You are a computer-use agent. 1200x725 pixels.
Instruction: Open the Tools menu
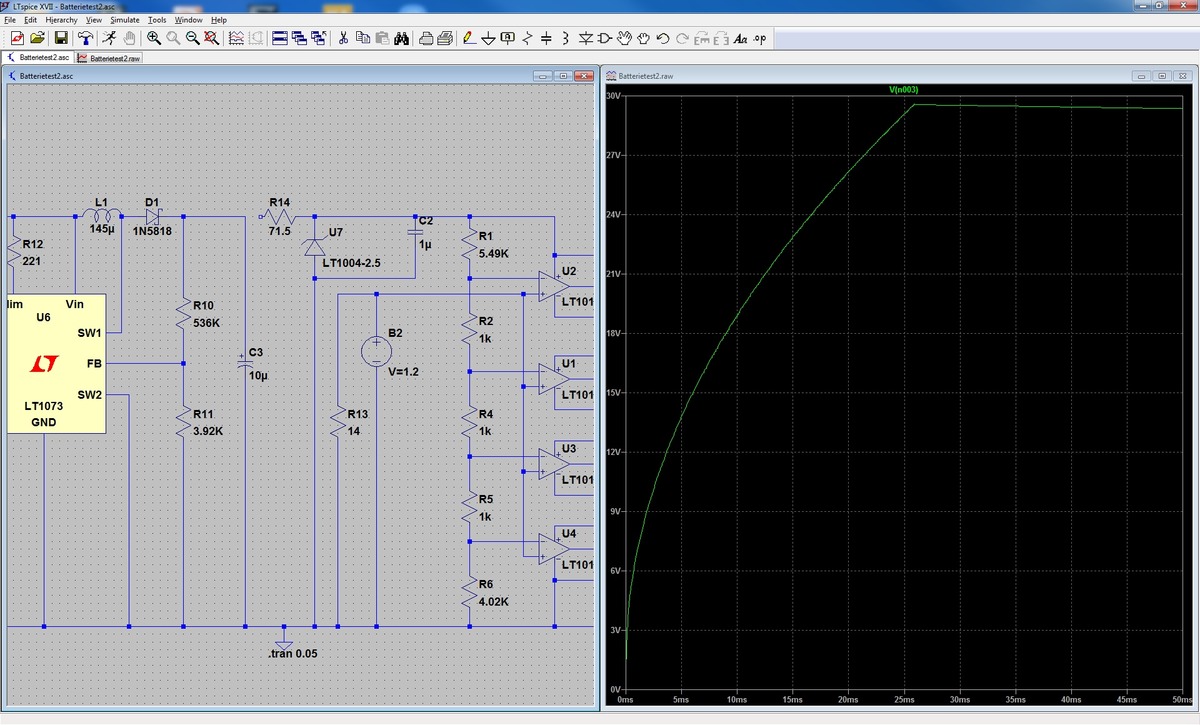click(x=157, y=20)
